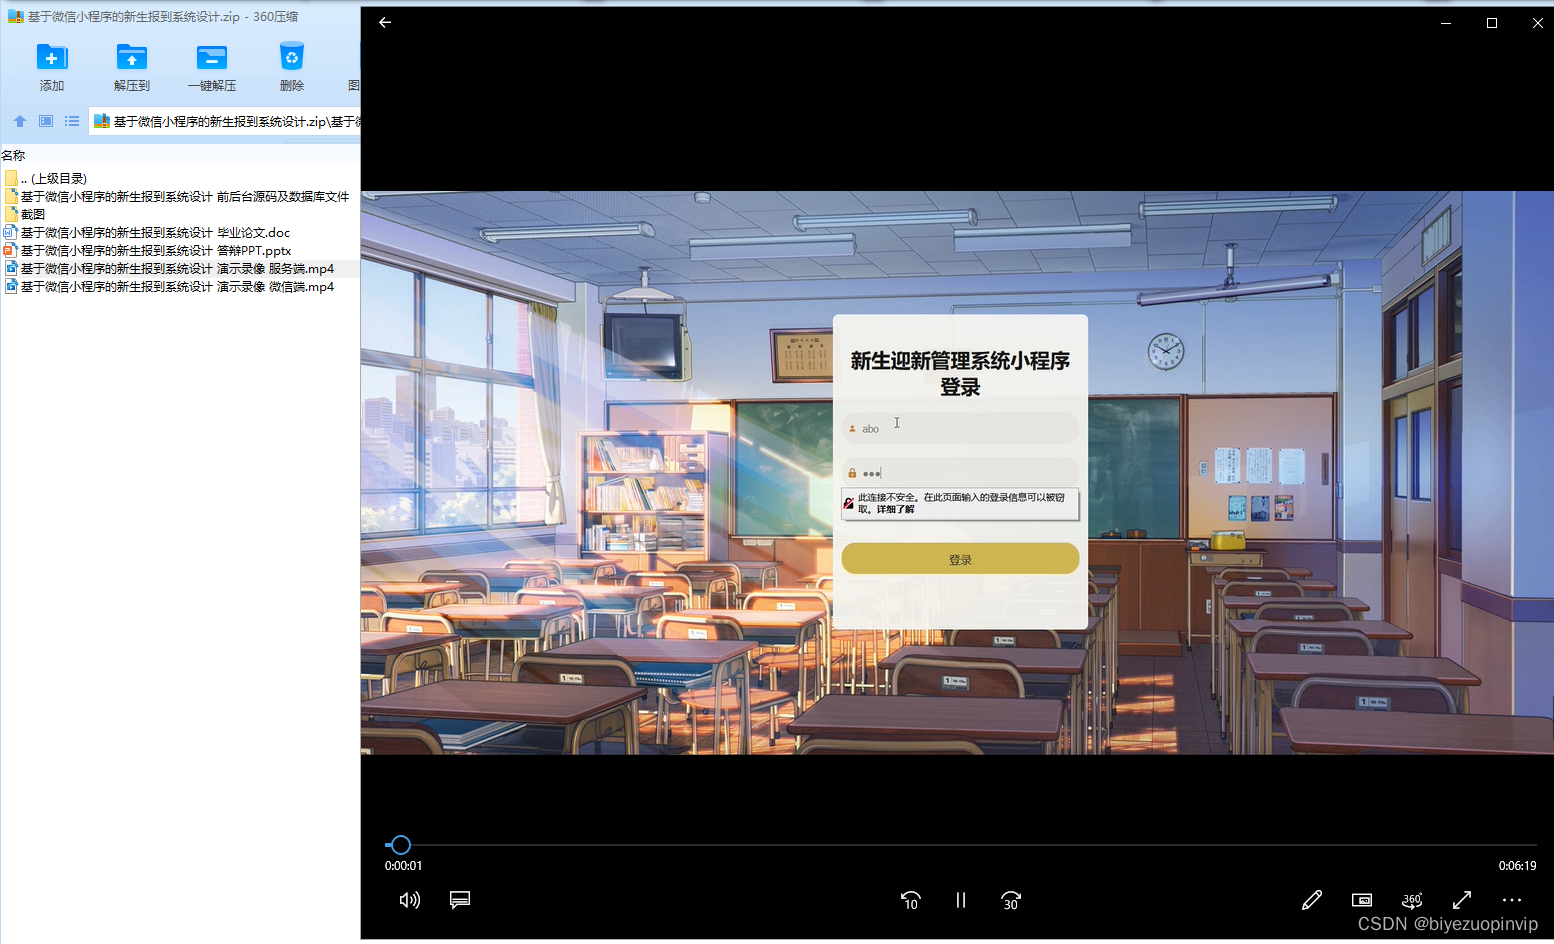Click the insecure connection warning icon
The image size is (1554, 944).
point(849,503)
